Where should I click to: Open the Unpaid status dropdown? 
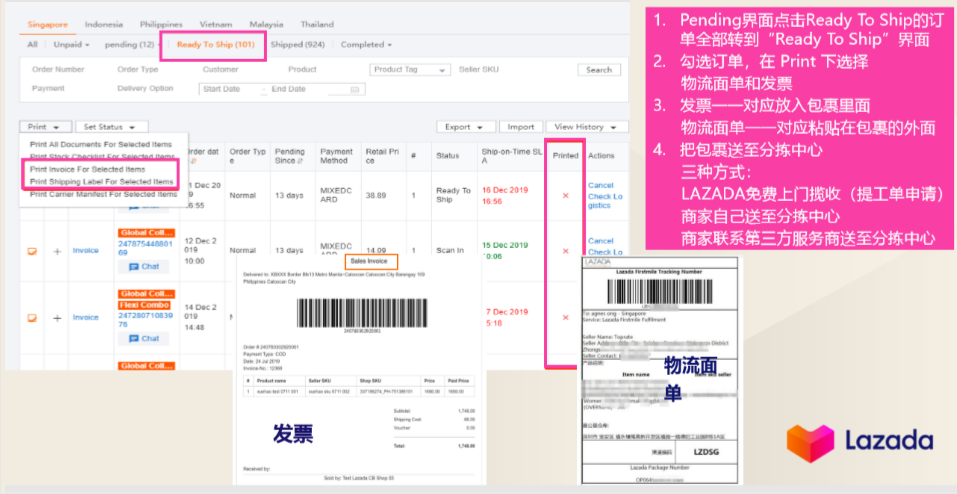click(71, 45)
